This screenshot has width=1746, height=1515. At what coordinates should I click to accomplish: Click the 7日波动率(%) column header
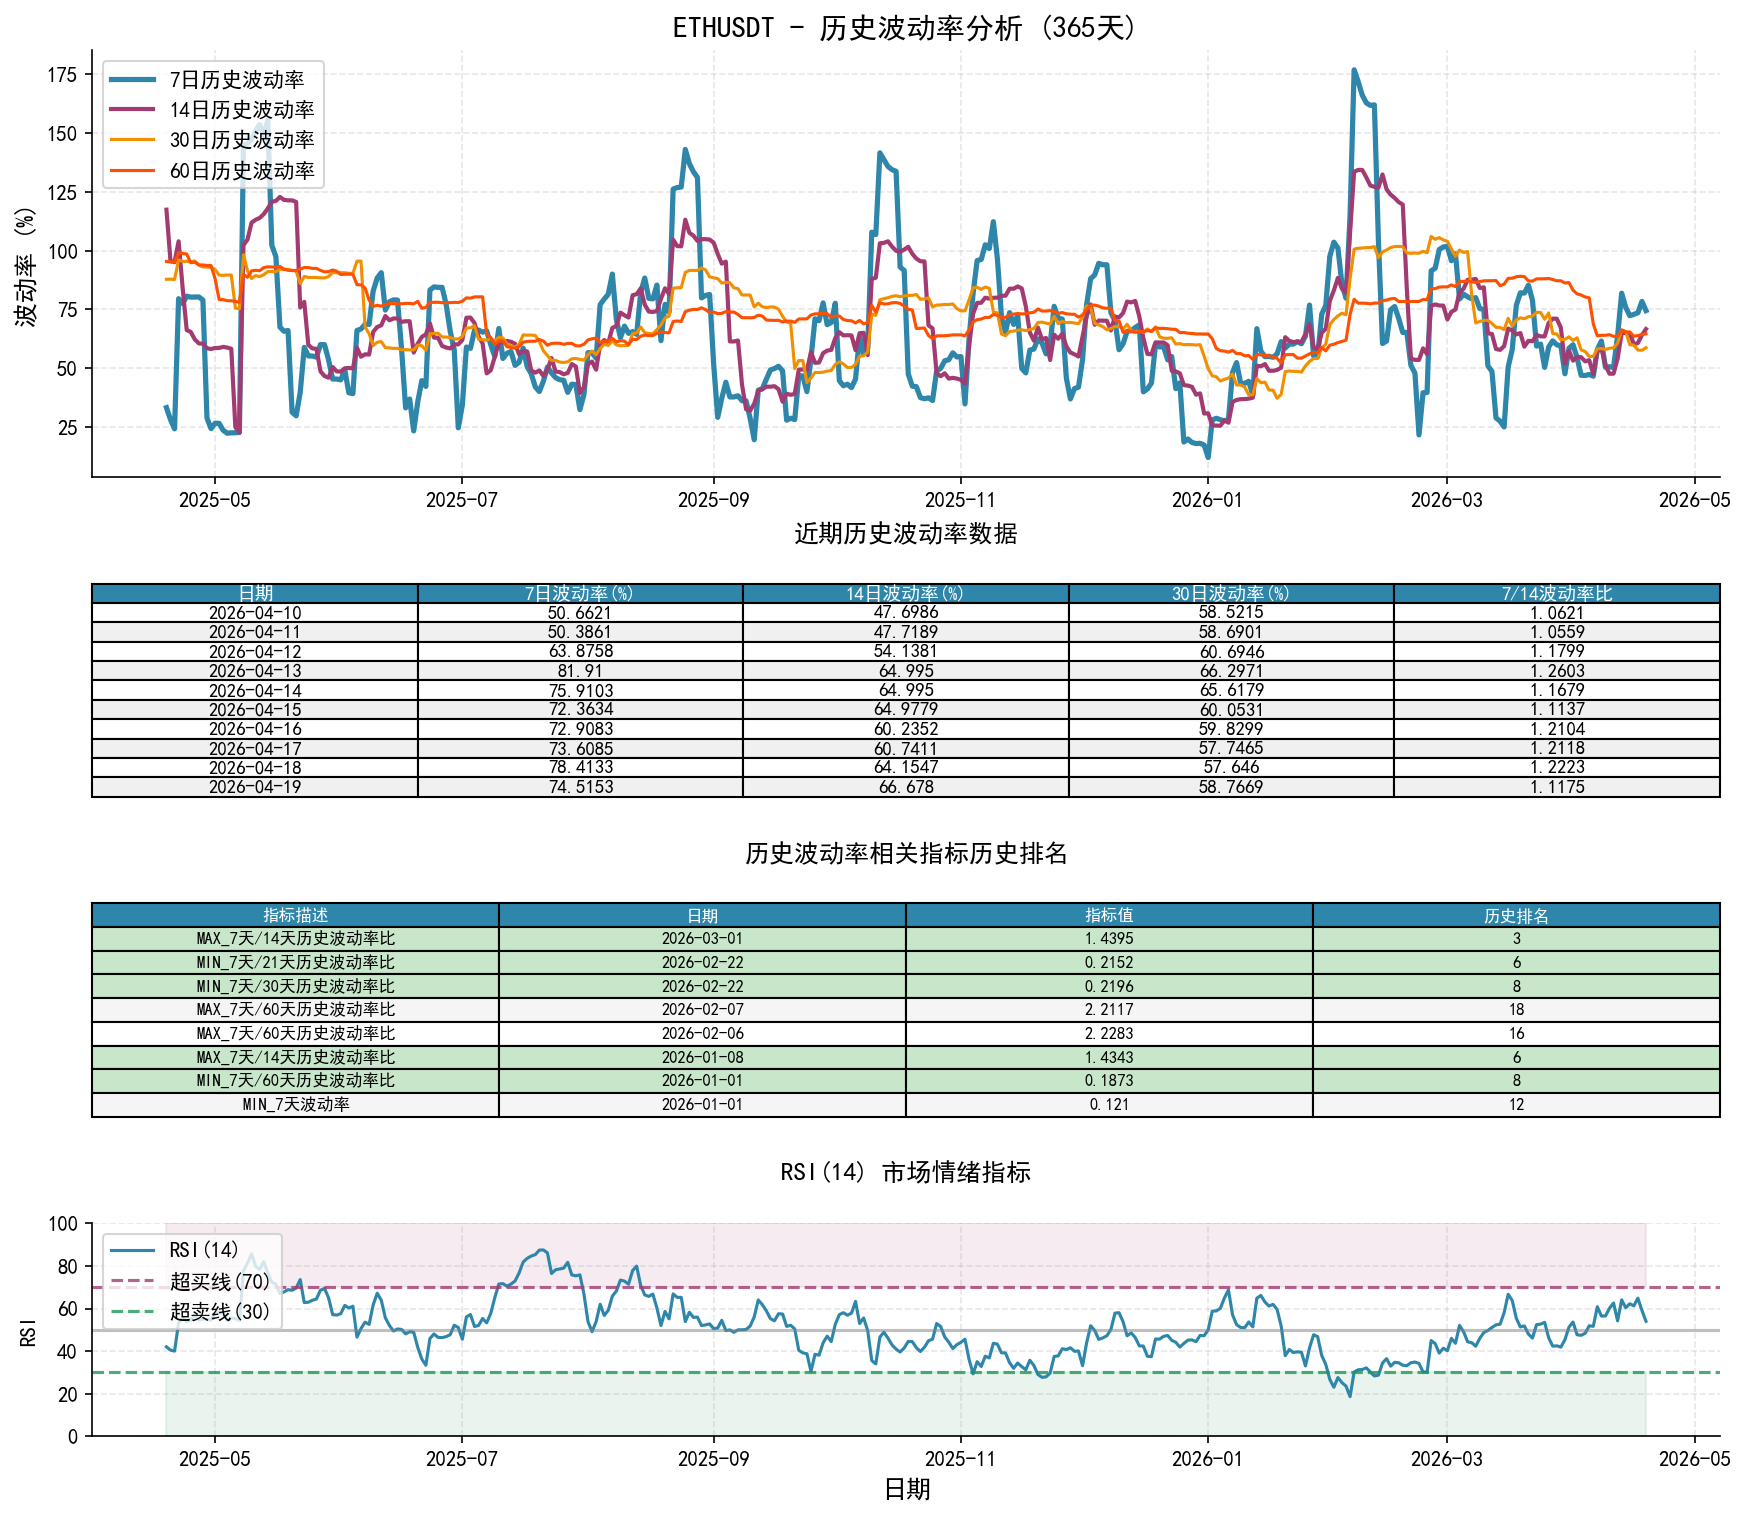click(580, 594)
